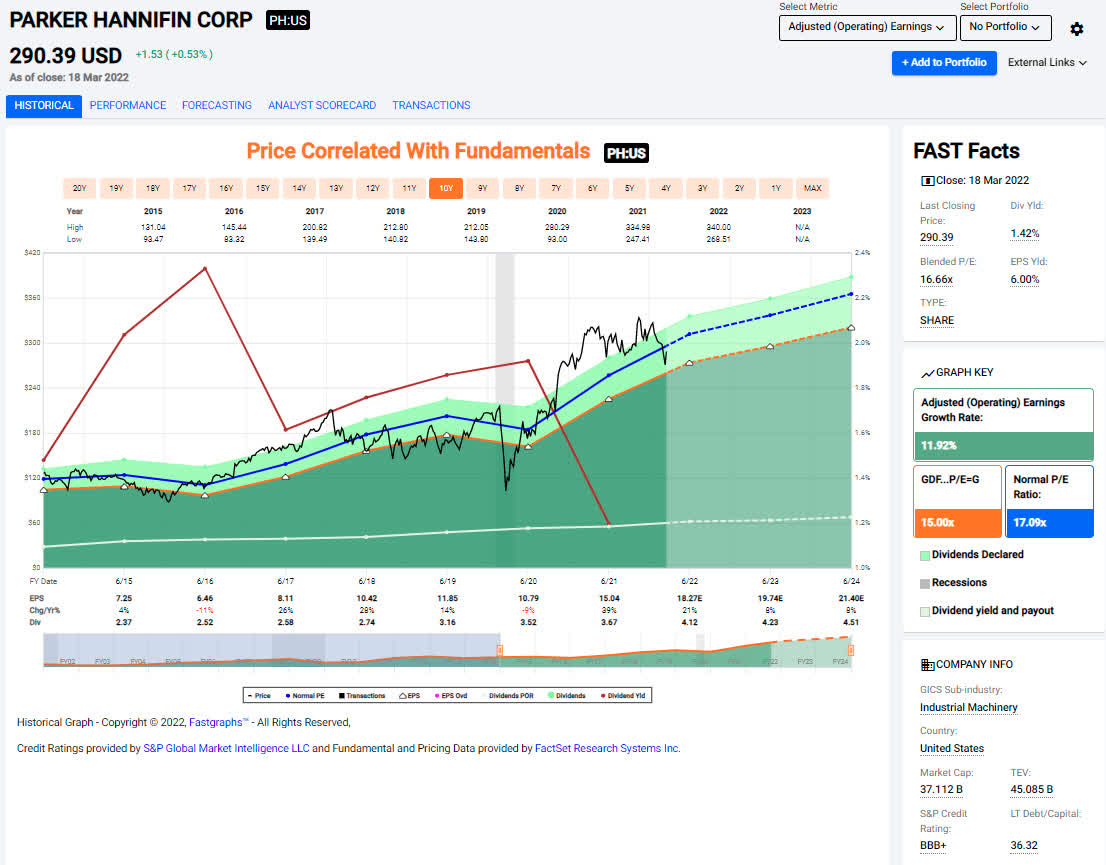Click the left handle of the timeline range slider
The width and height of the screenshot is (1106, 865).
[499, 650]
